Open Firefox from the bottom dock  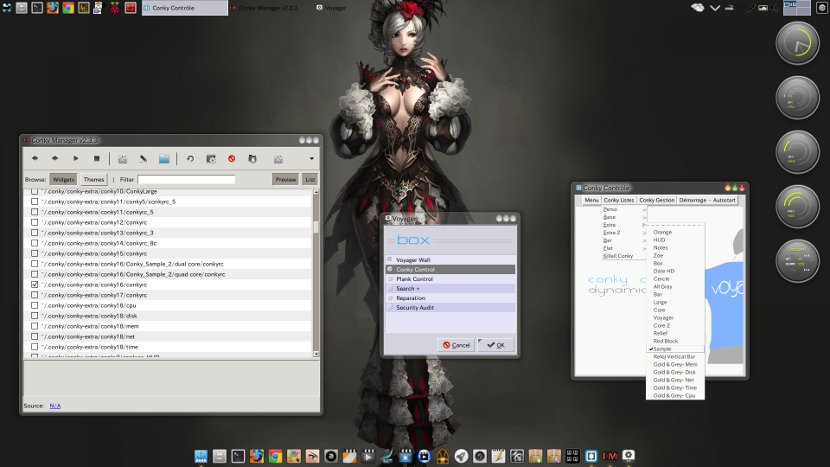point(257,456)
